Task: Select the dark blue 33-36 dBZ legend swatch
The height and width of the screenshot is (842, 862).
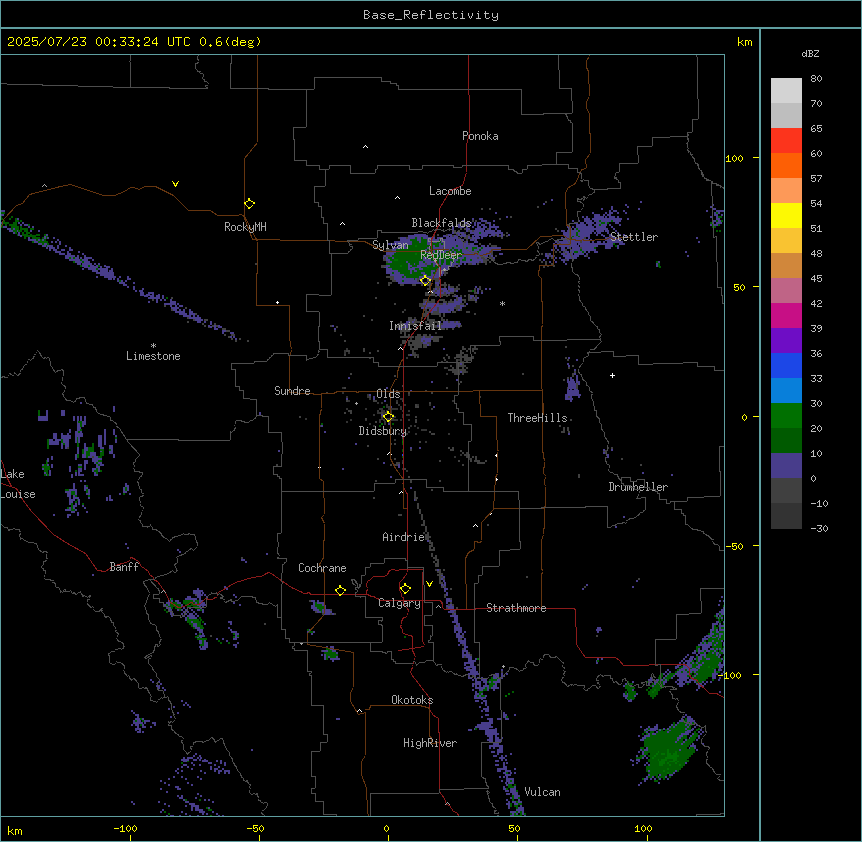Action: pos(786,365)
